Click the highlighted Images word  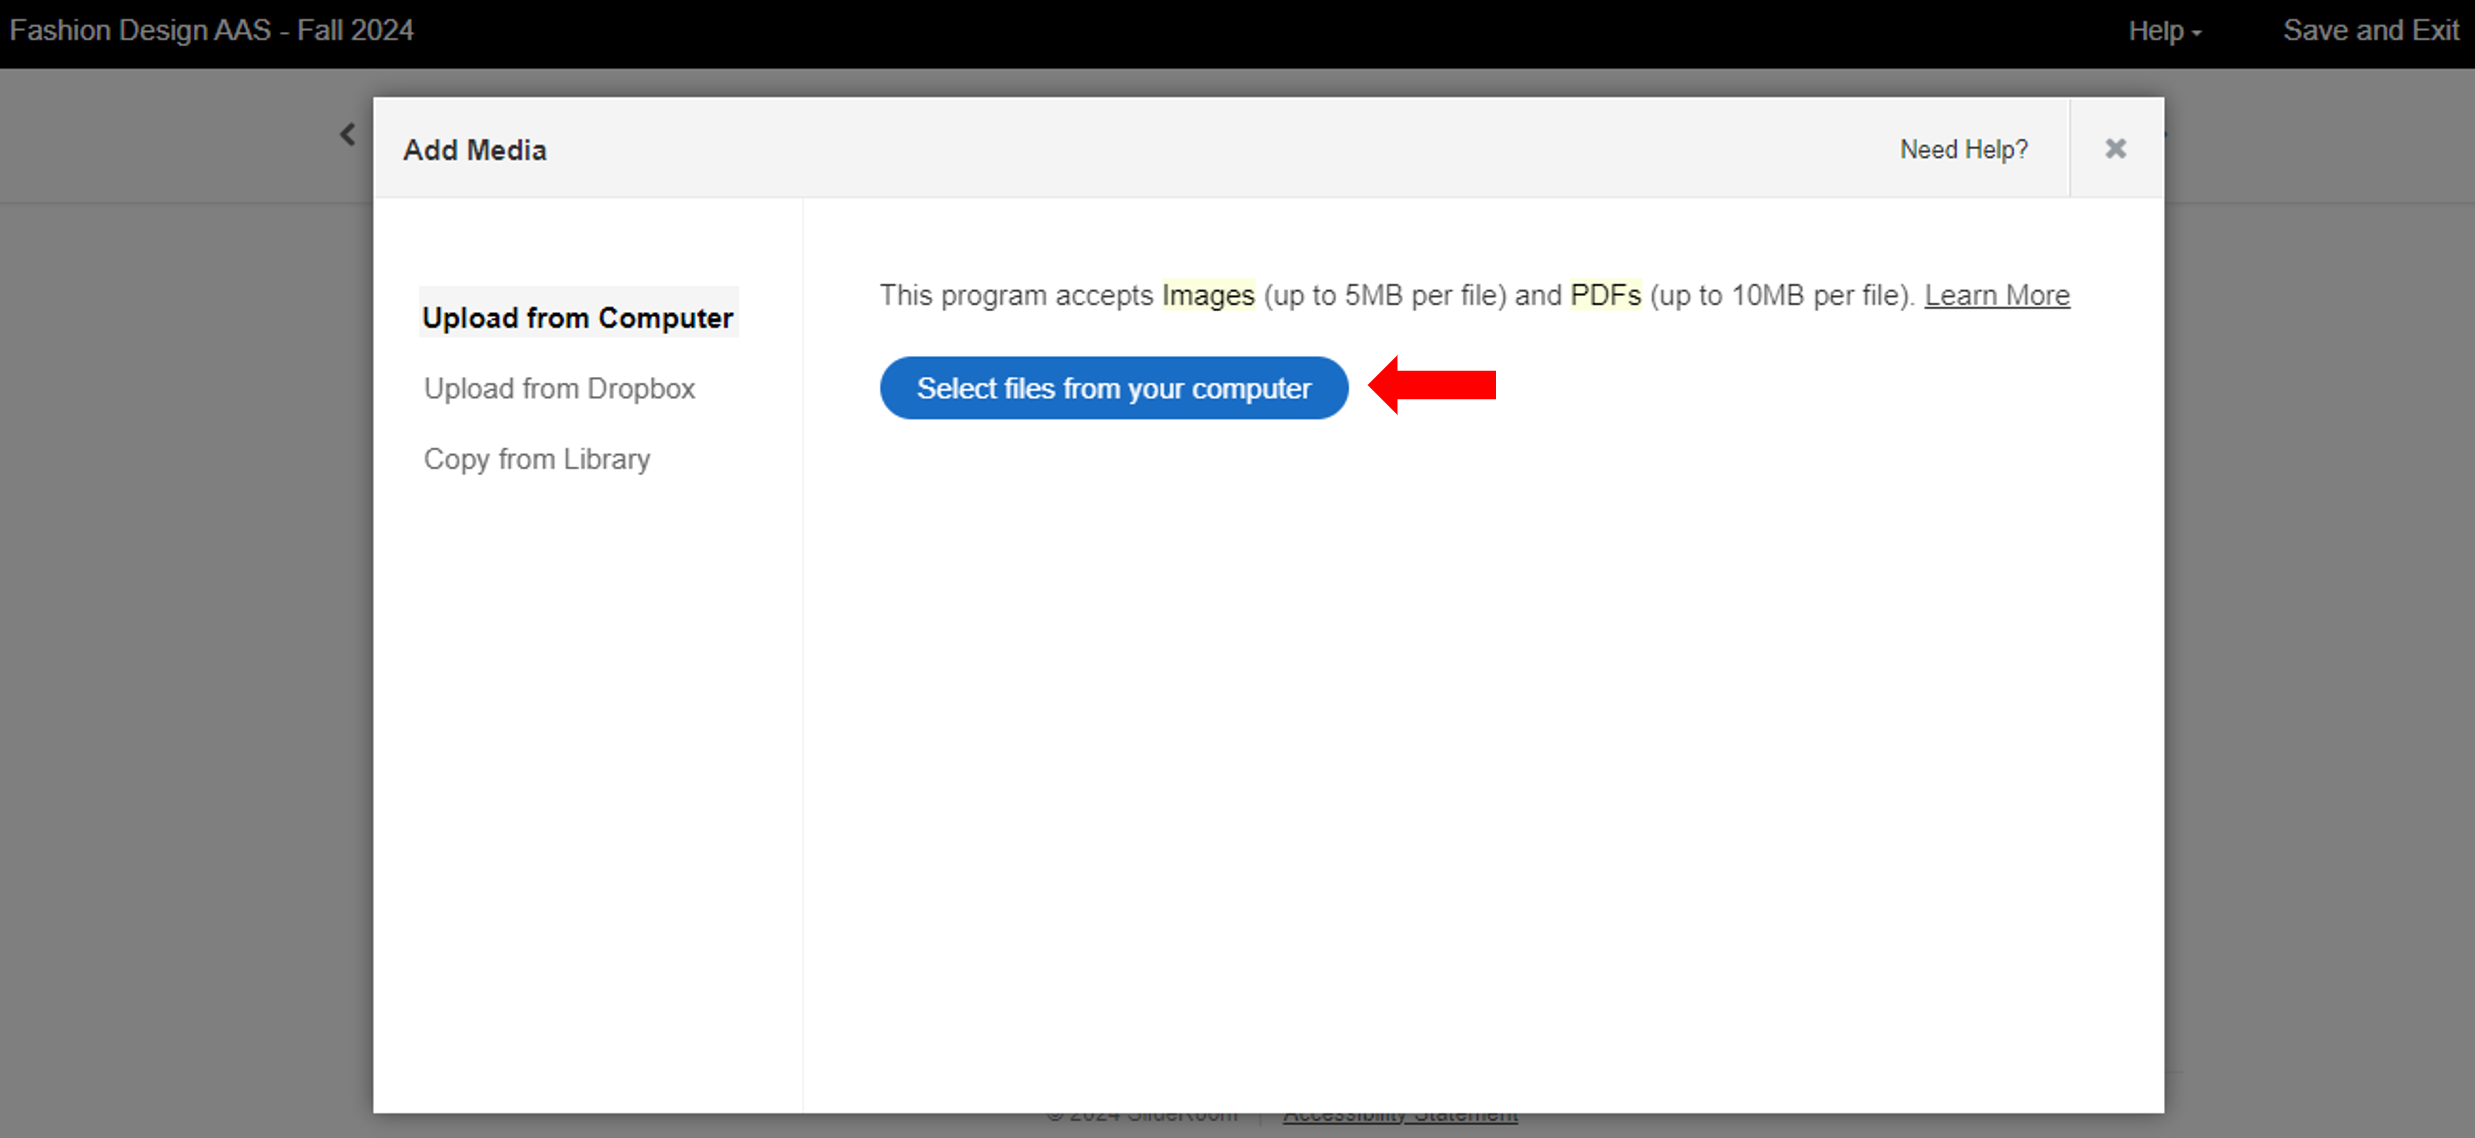pyautogui.click(x=1208, y=295)
